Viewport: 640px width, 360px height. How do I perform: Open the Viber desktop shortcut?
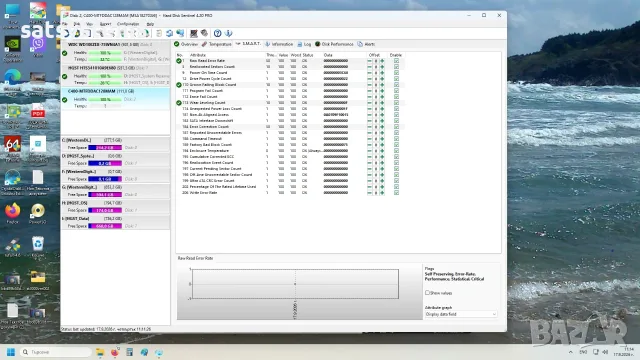coord(38,47)
